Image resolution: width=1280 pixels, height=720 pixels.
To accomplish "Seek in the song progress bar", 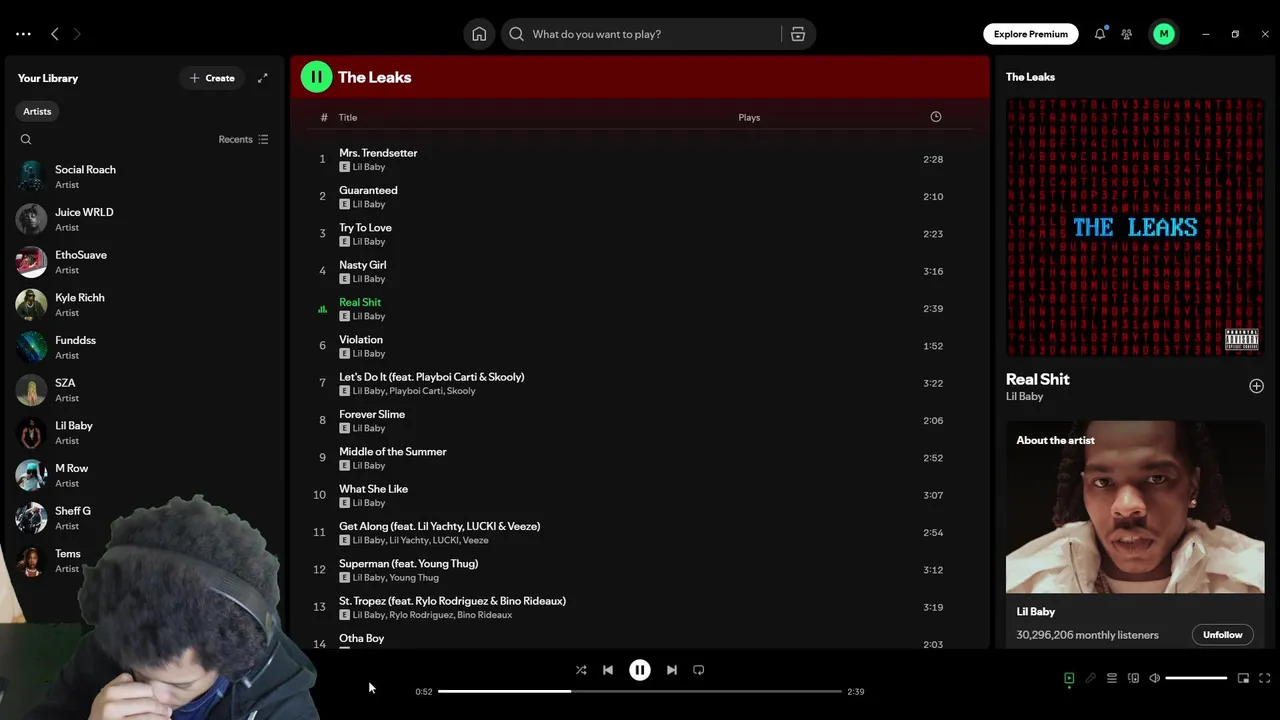I will 640,691.
